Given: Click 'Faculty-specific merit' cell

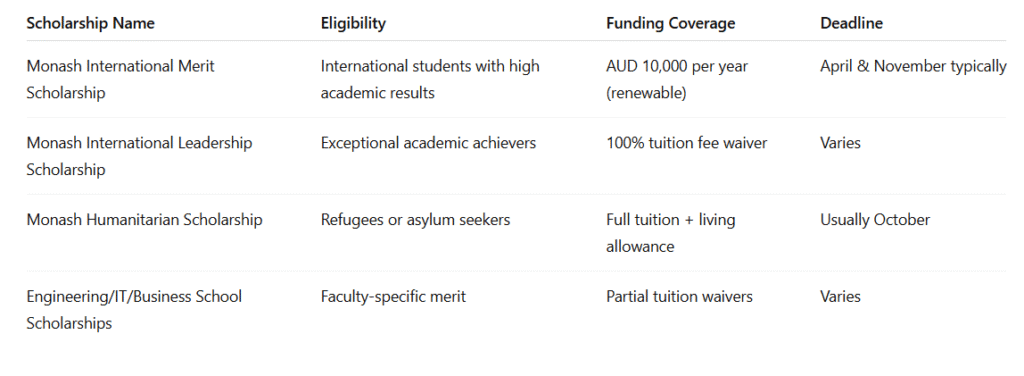Looking at the screenshot, I should tap(393, 297).
